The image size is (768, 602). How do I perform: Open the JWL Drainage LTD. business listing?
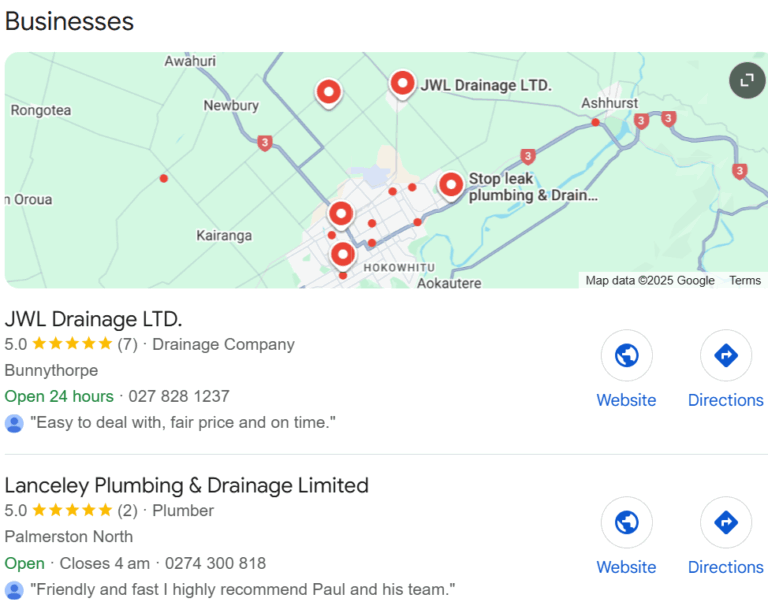(94, 319)
